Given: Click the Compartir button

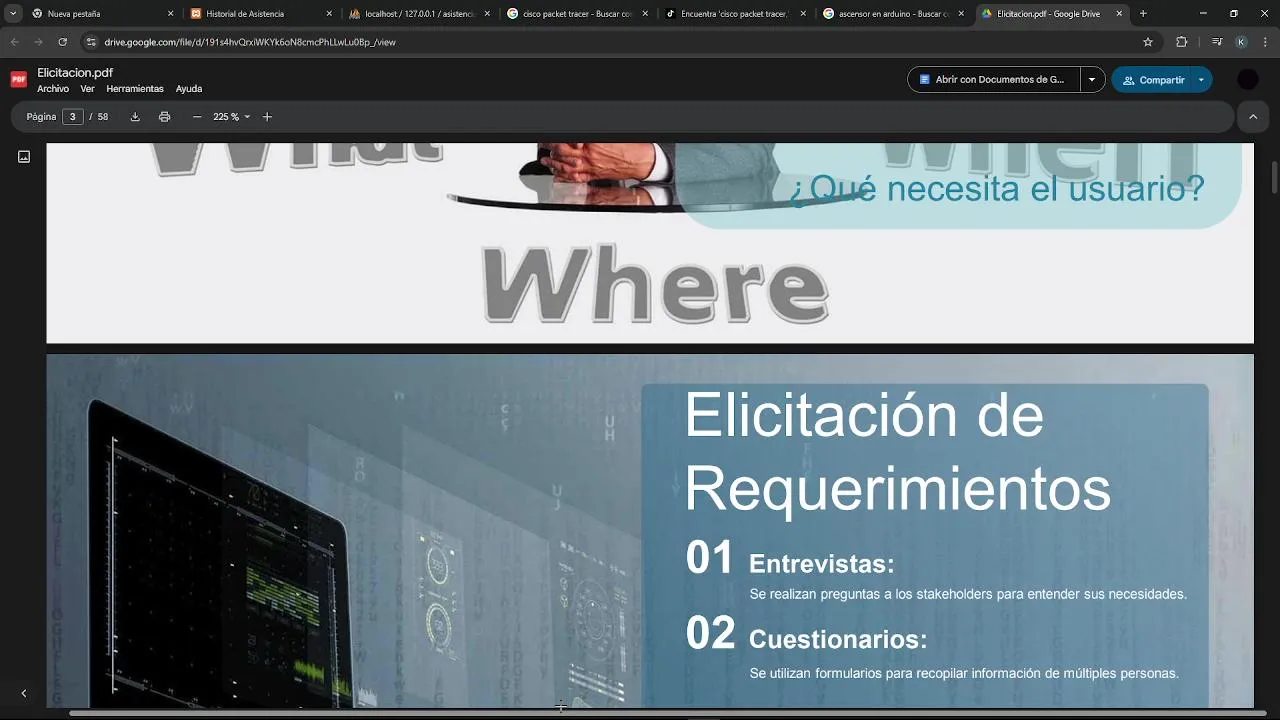Looking at the screenshot, I should (x=1153, y=80).
